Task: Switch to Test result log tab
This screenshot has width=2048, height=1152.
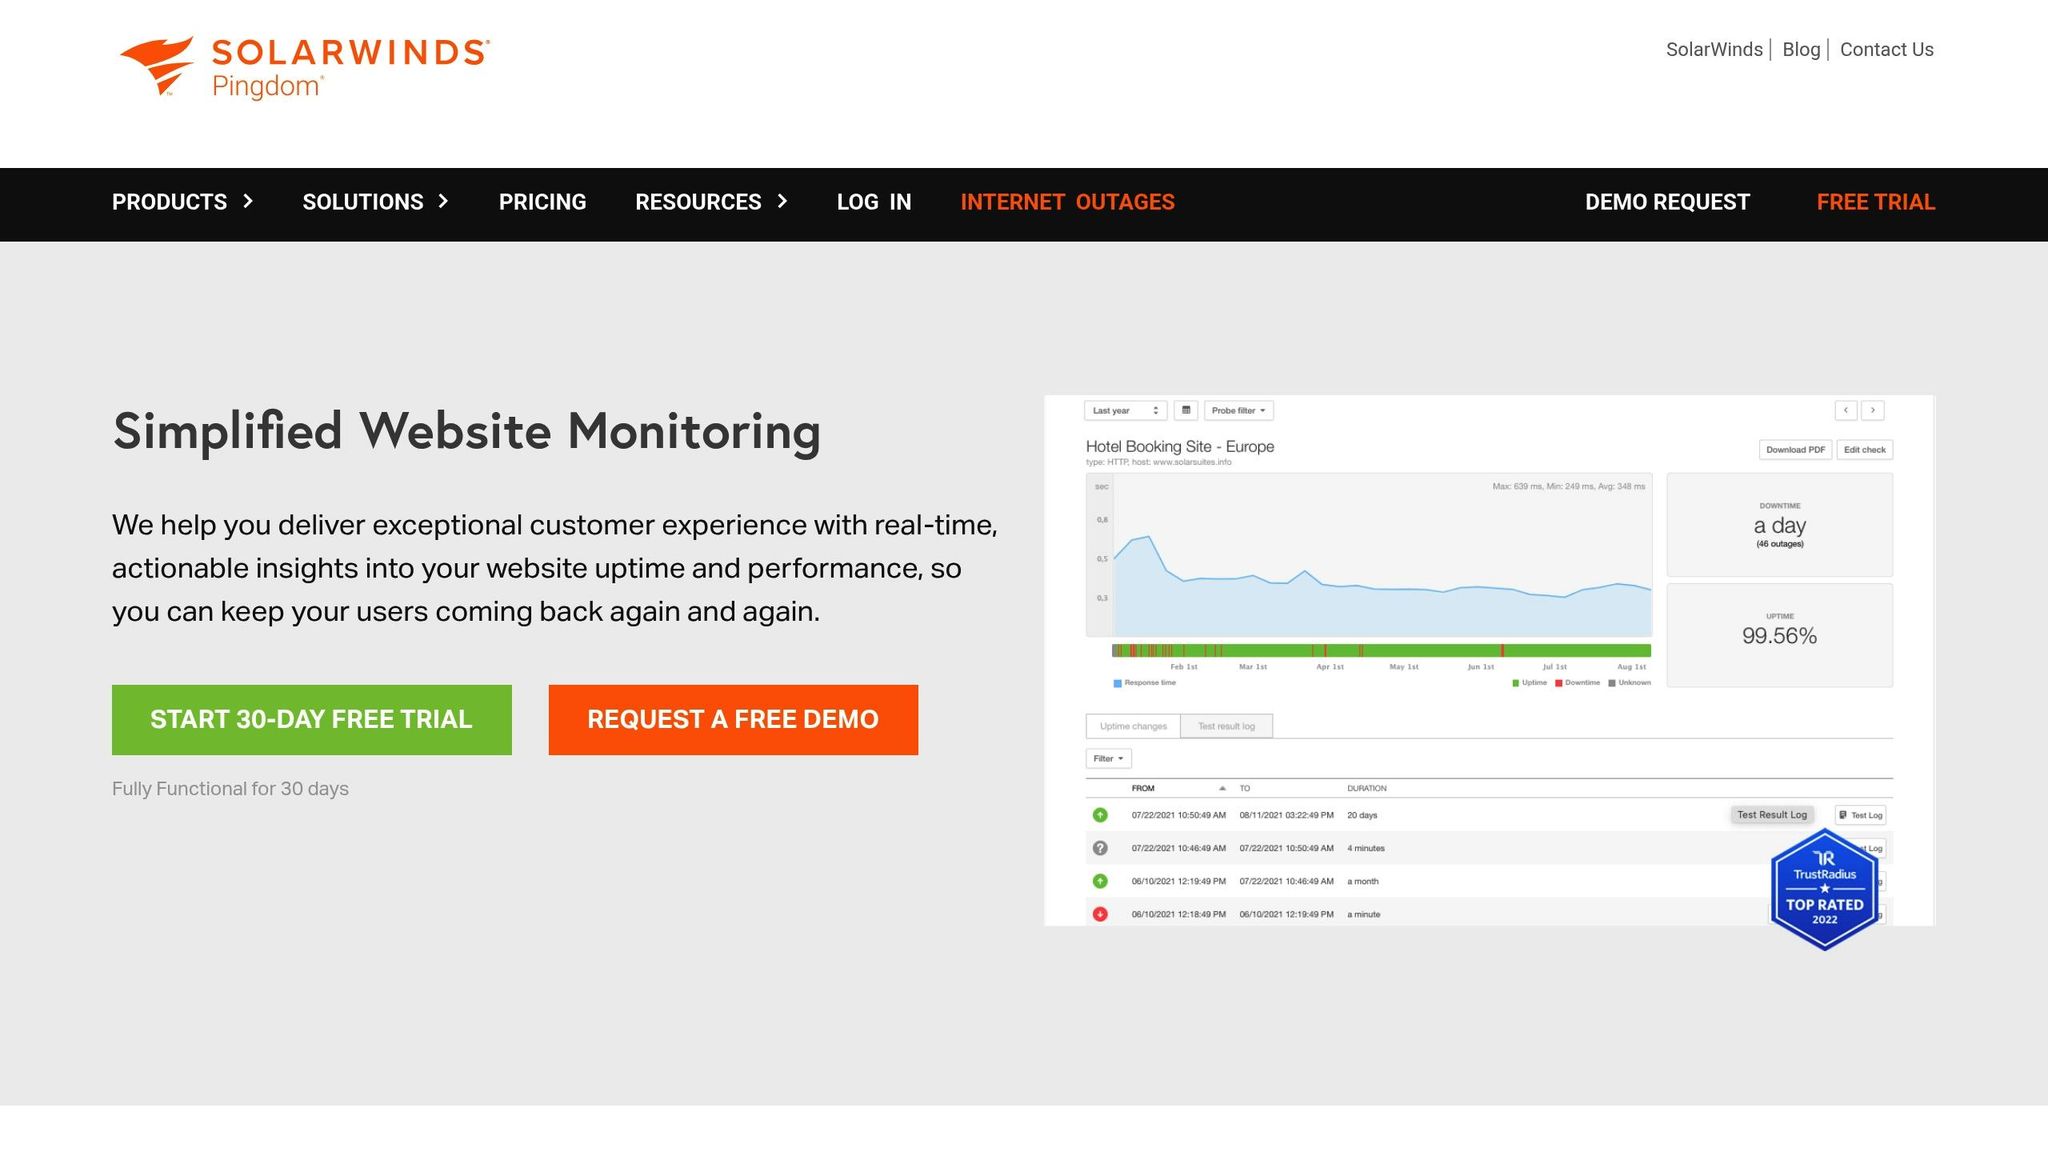Action: [x=1226, y=726]
